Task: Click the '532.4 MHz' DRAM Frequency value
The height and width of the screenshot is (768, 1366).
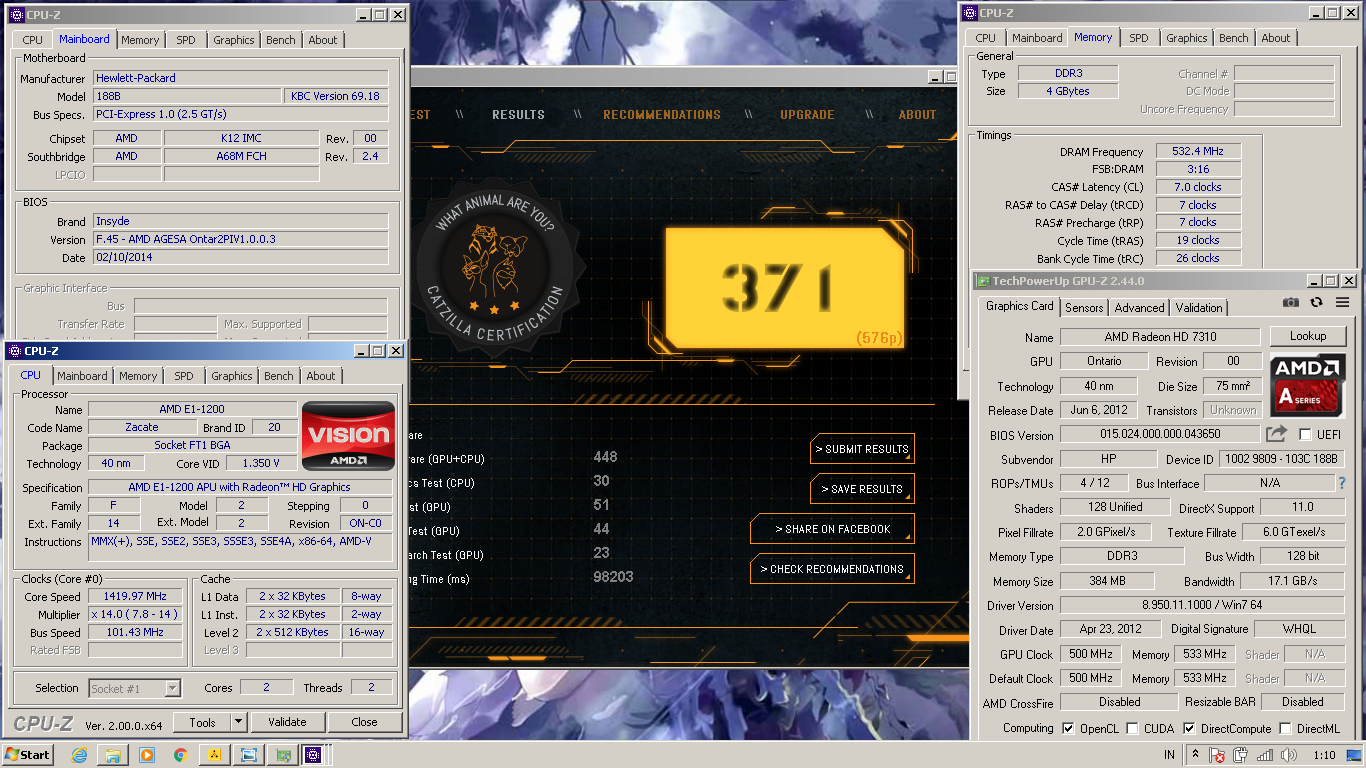Action: point(1198,151)
